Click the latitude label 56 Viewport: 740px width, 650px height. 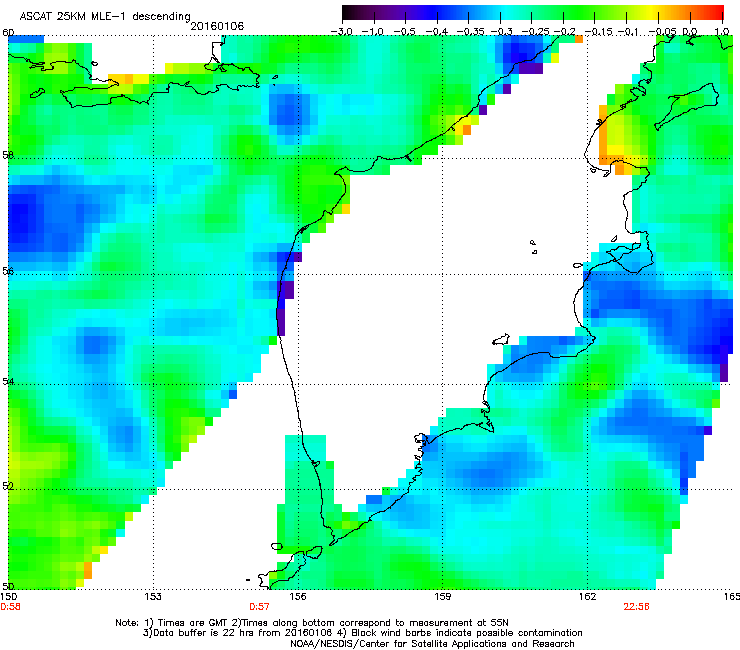(8, 271)
